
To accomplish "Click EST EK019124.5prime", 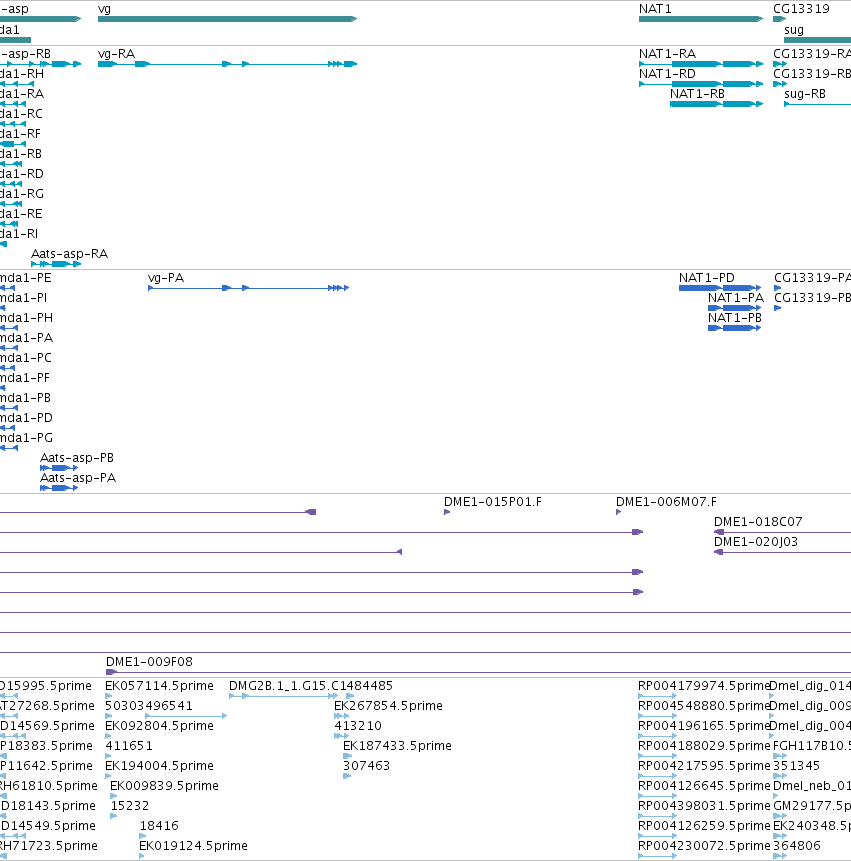I will (193, 846).
